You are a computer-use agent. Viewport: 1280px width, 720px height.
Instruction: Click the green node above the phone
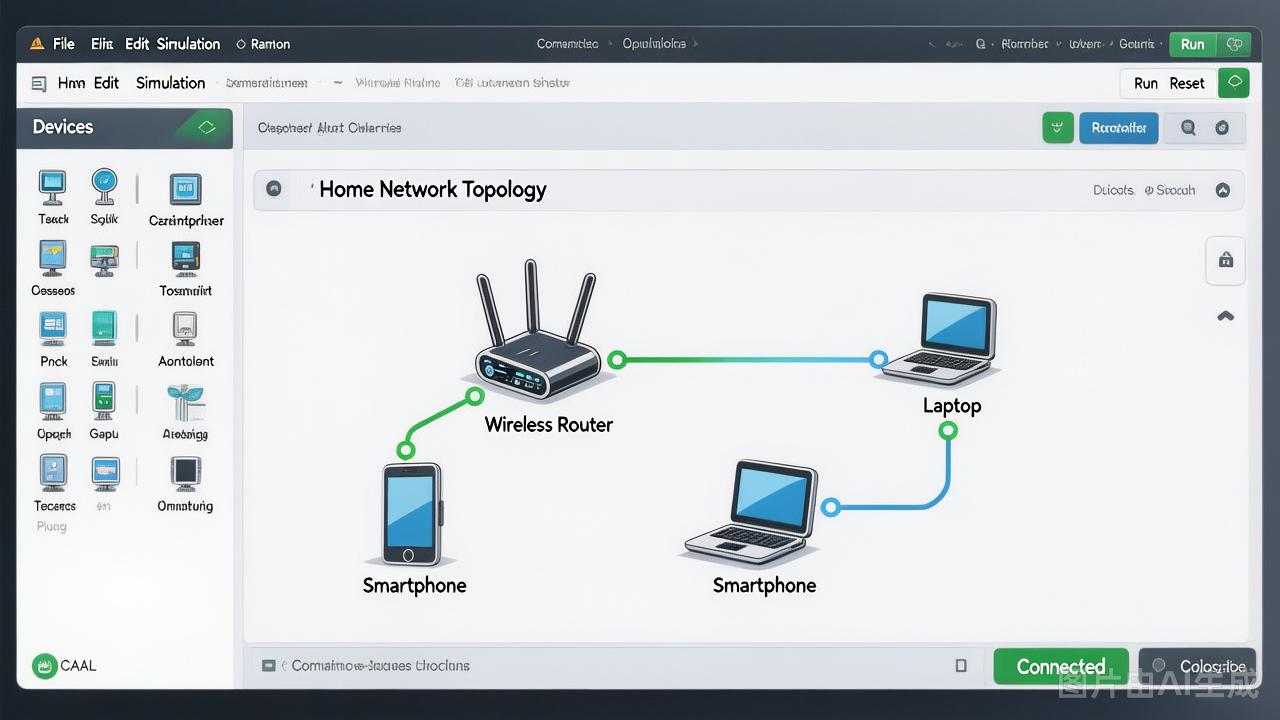tap(405, 449)
